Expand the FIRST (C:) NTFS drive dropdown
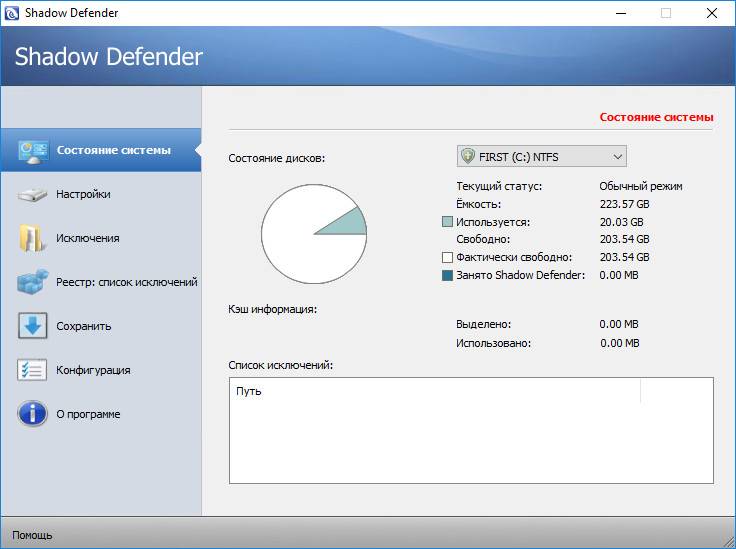This screenshot has width=736, height=549. tap(542, 156)
